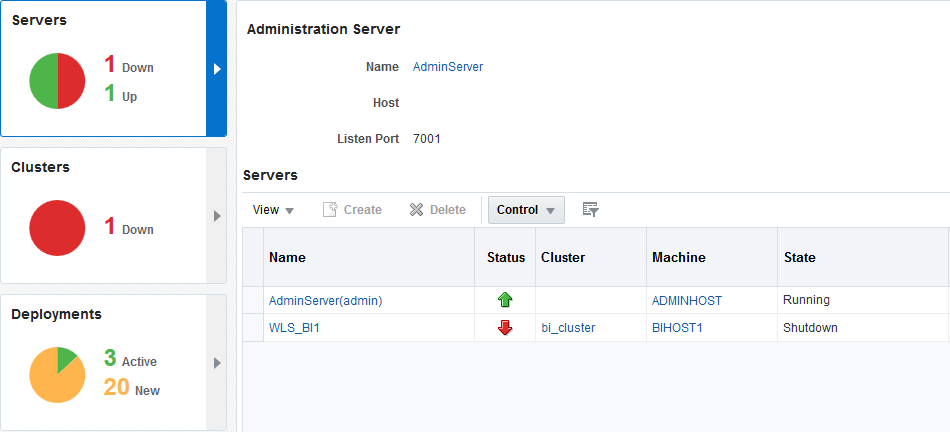Open the View dropdown menu

click(x=273, y=210)
